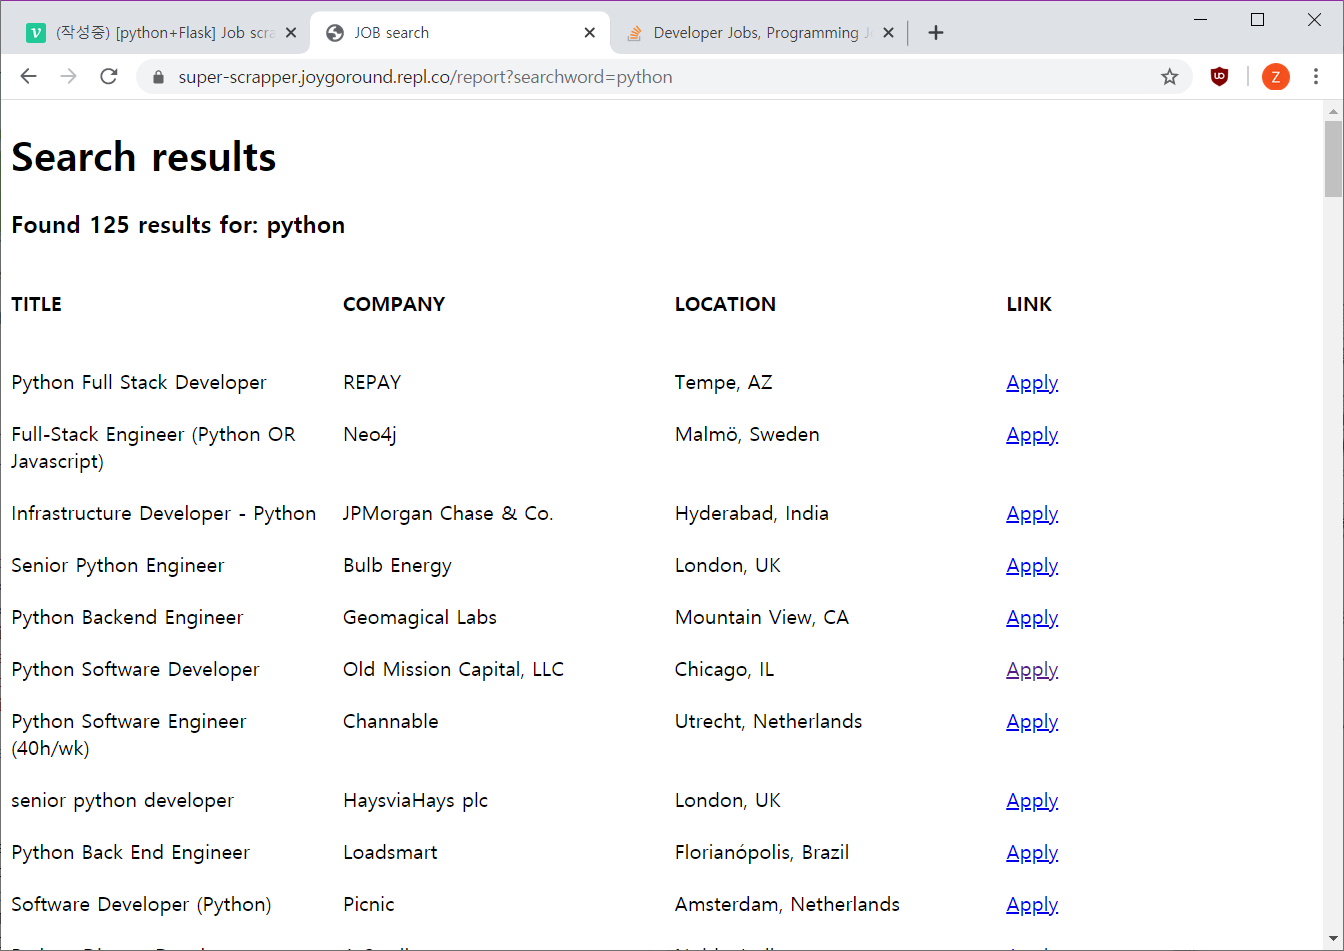This screenshot has width=1344, height=951.
Task: Close the Developer Jobs tab
Action: [x=888, y=33]
